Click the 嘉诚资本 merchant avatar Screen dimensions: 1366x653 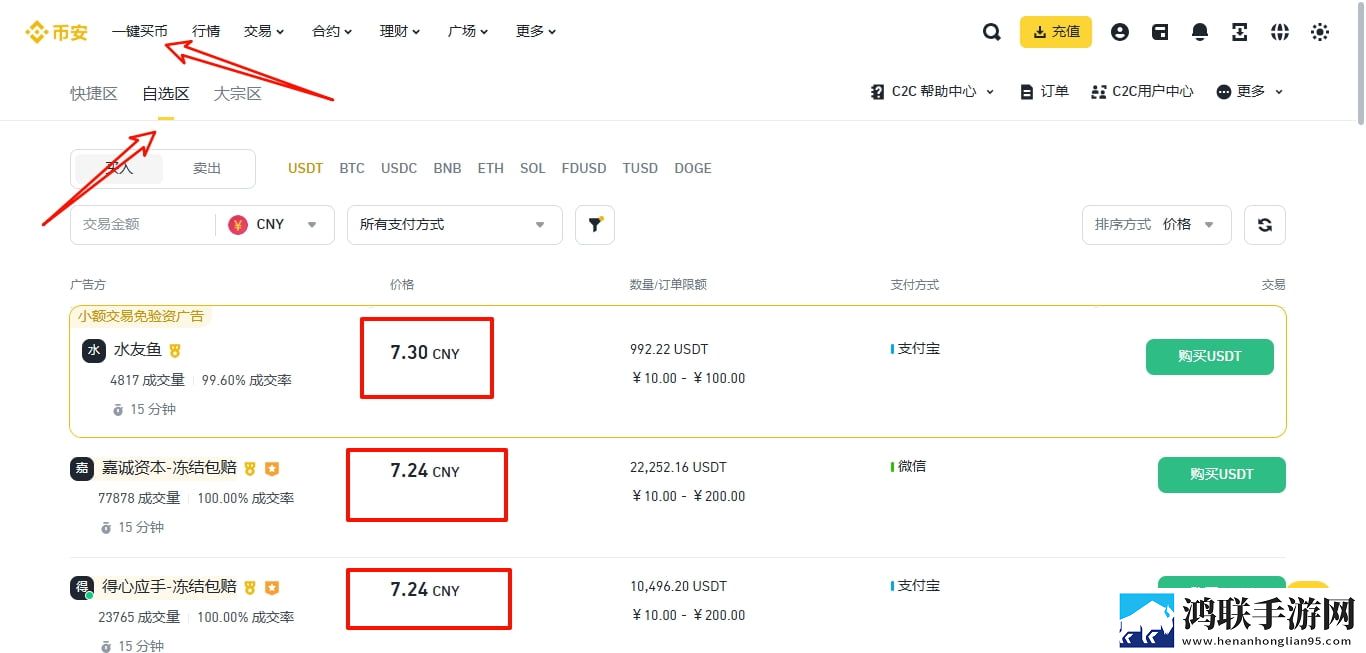82,468
